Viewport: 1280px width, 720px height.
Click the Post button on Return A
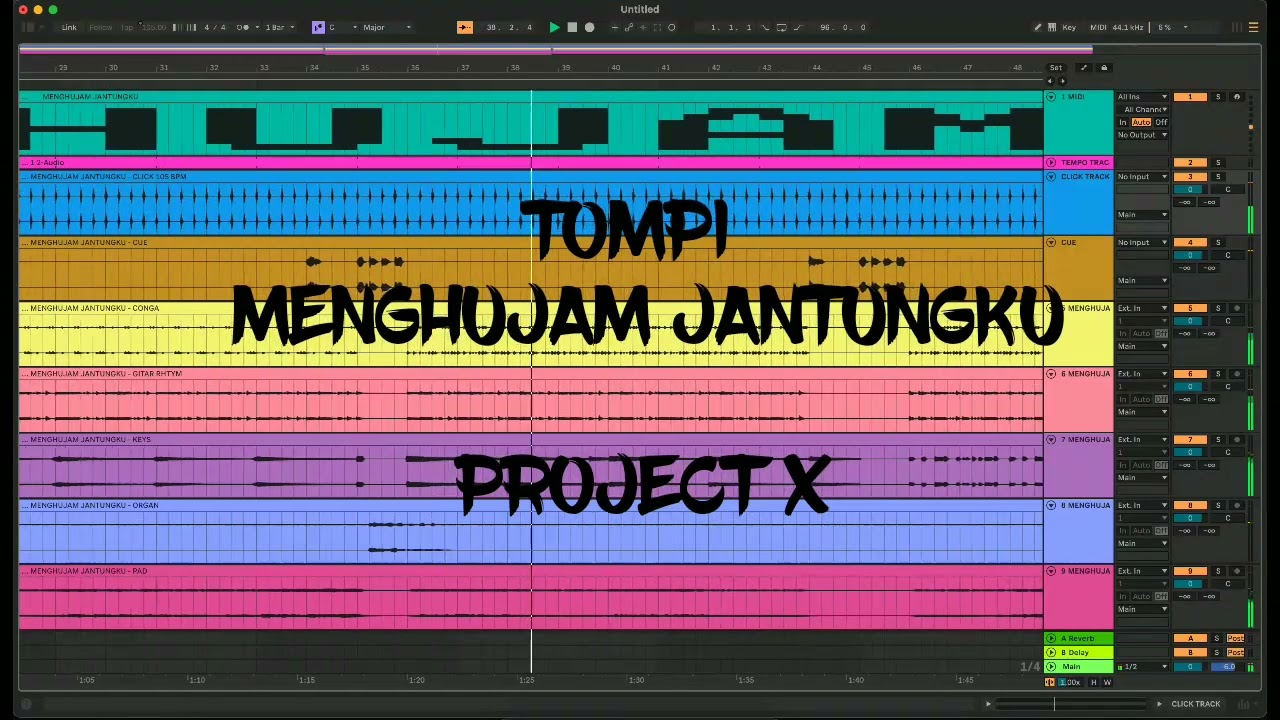tap(1235, 638)
